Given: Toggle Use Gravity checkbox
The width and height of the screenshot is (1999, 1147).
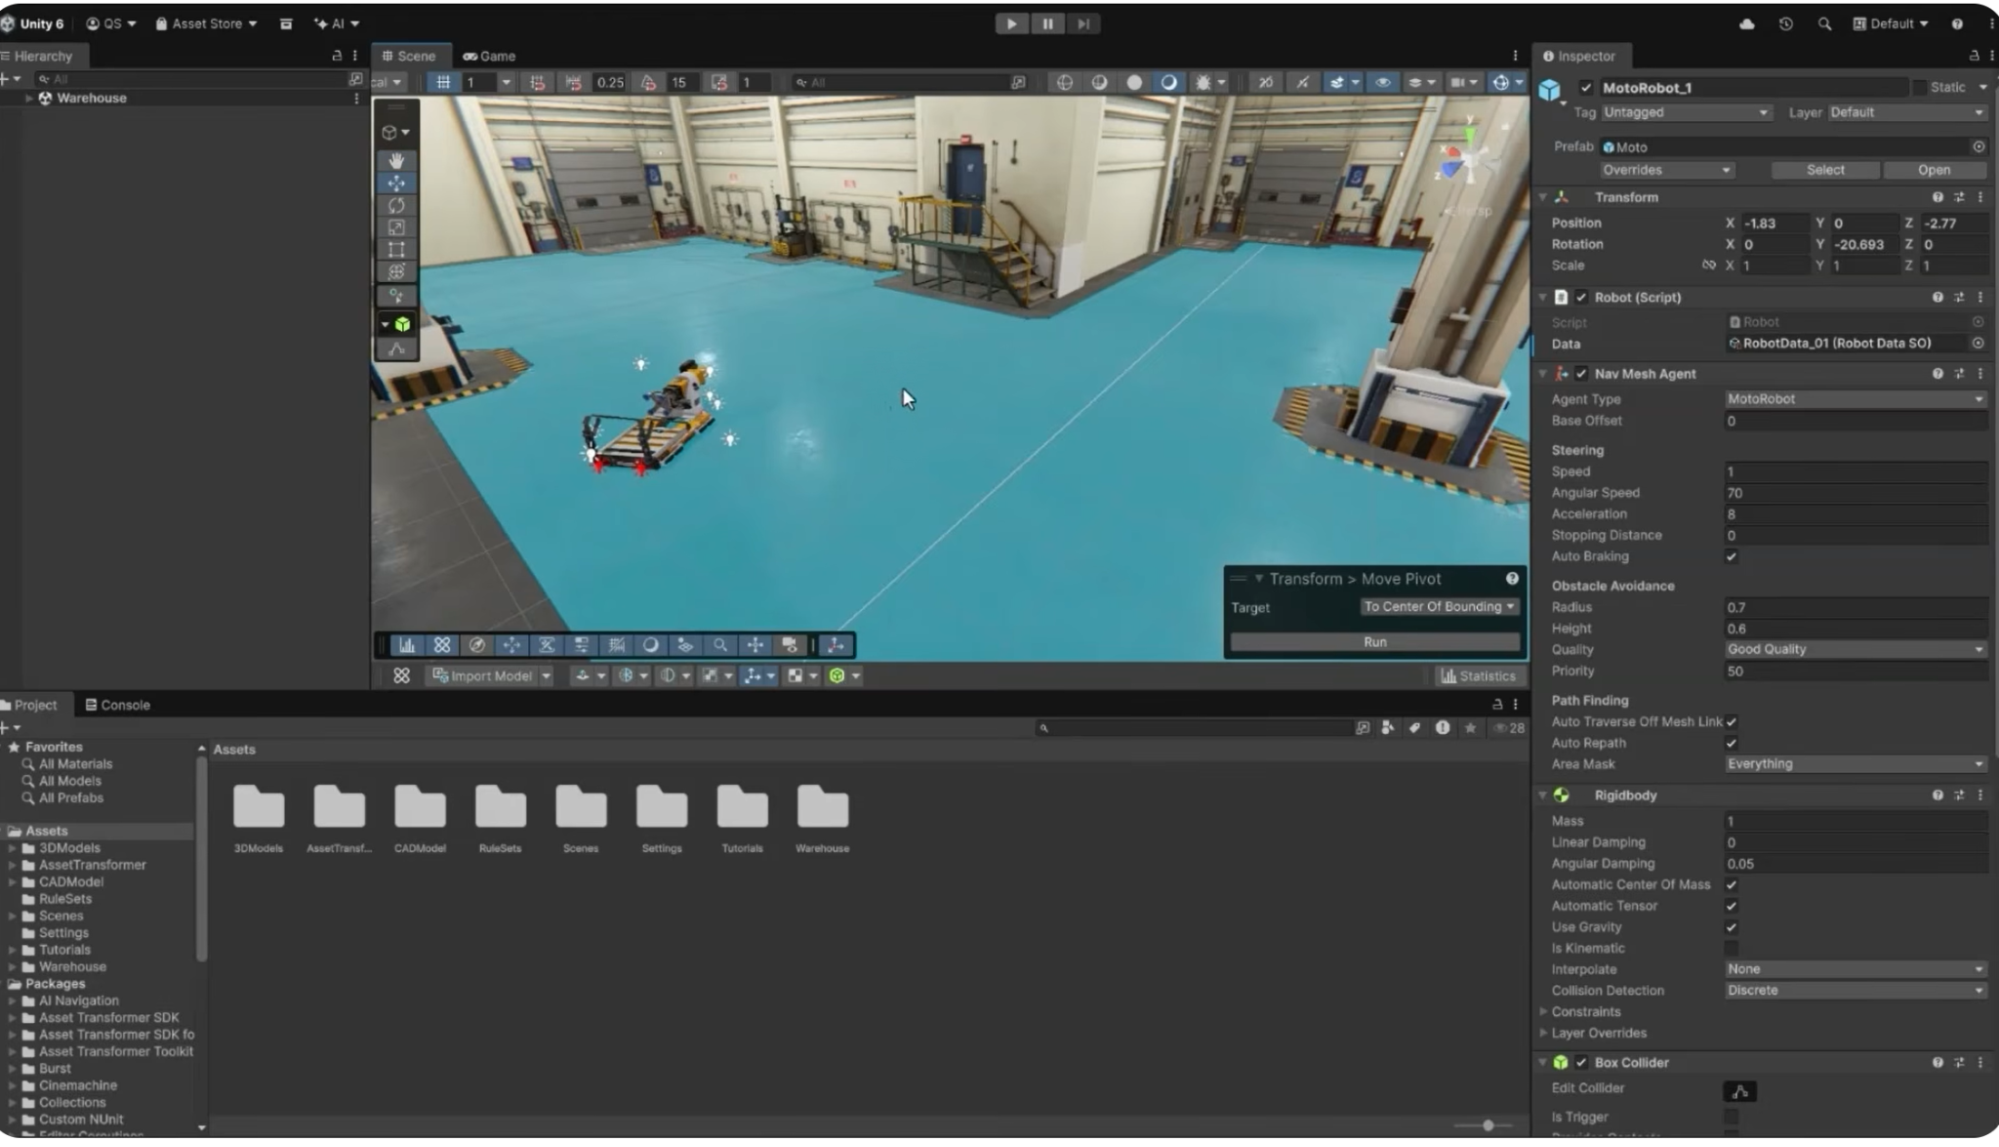Looking at the screenshot, I should (1731, 927).
